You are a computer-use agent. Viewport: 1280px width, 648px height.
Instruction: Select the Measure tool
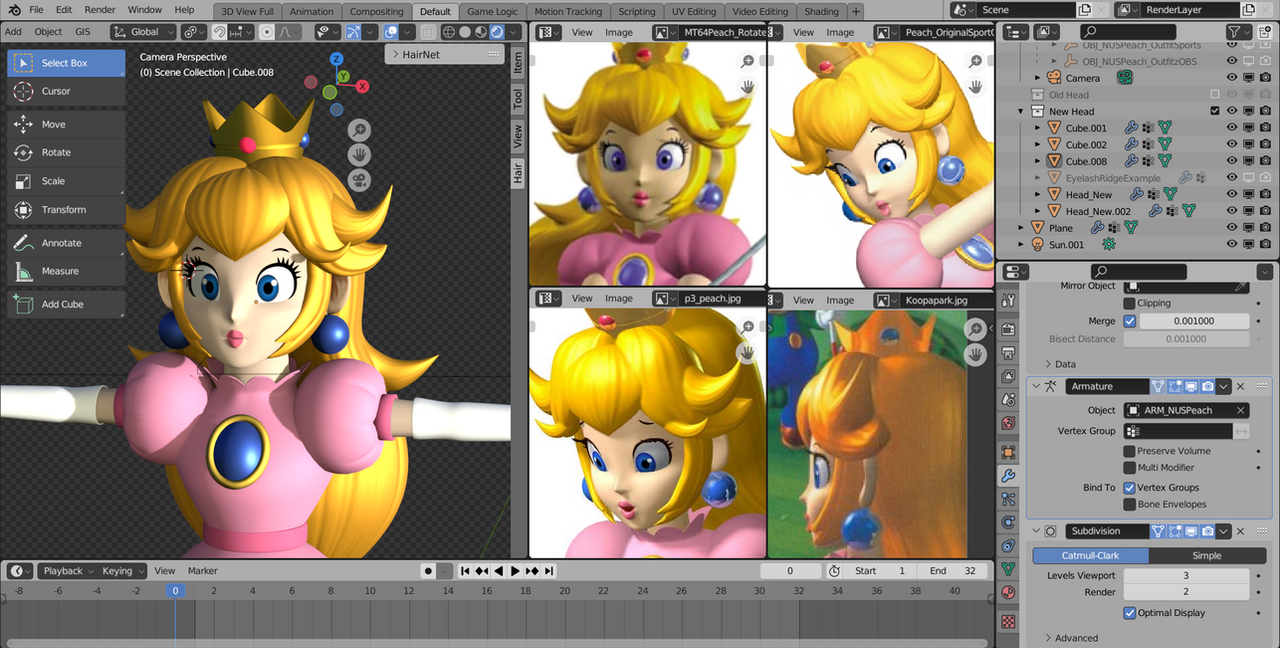pyautogui.click(x=66, y=271)
